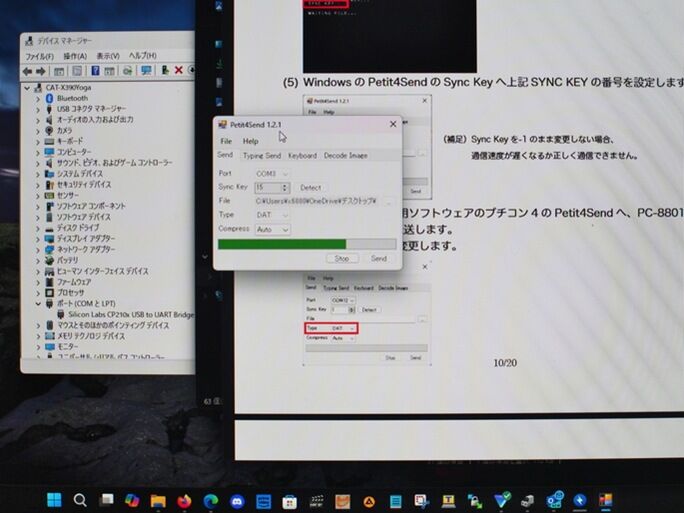Open Discord from the taskbar

click(237, 501)
